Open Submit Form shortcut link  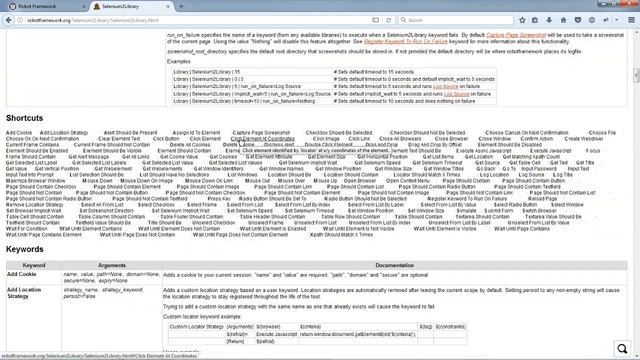(x=498, y=211)
